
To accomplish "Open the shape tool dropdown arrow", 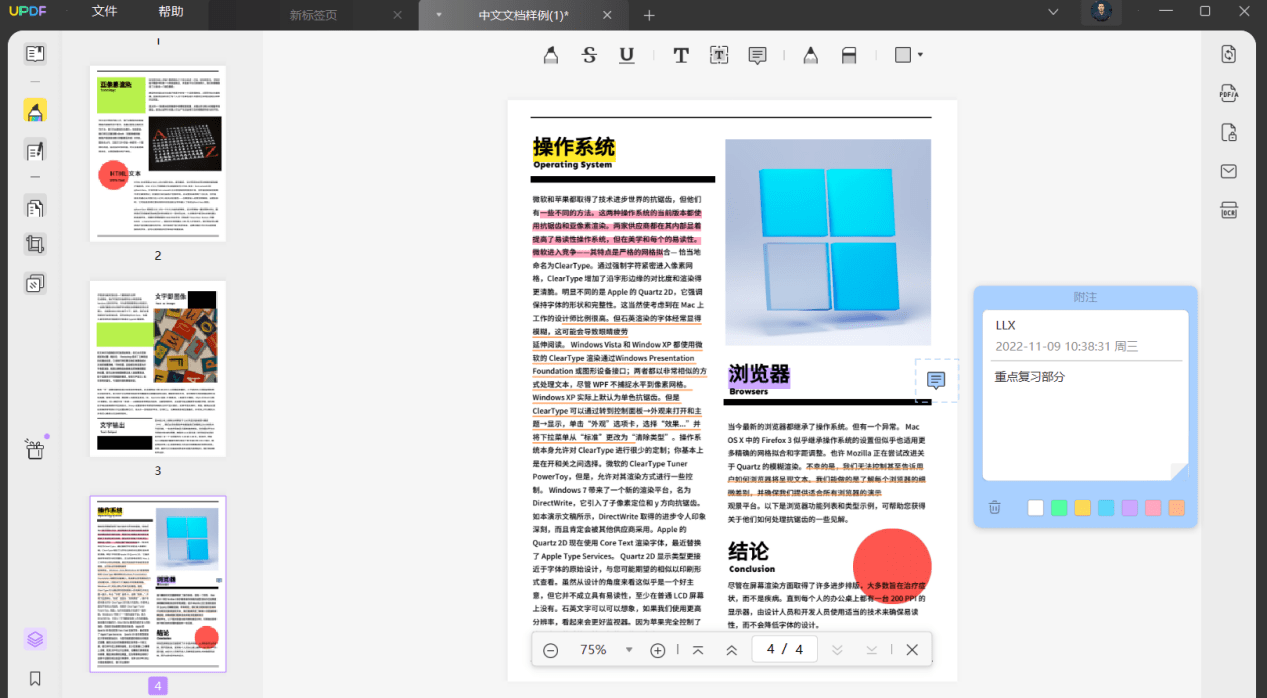I will tap(920, 56).
